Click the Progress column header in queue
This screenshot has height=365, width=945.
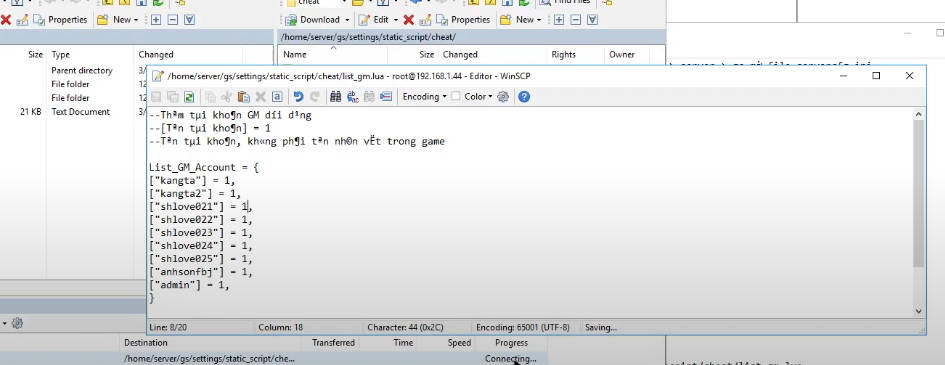tap(511, 343)
